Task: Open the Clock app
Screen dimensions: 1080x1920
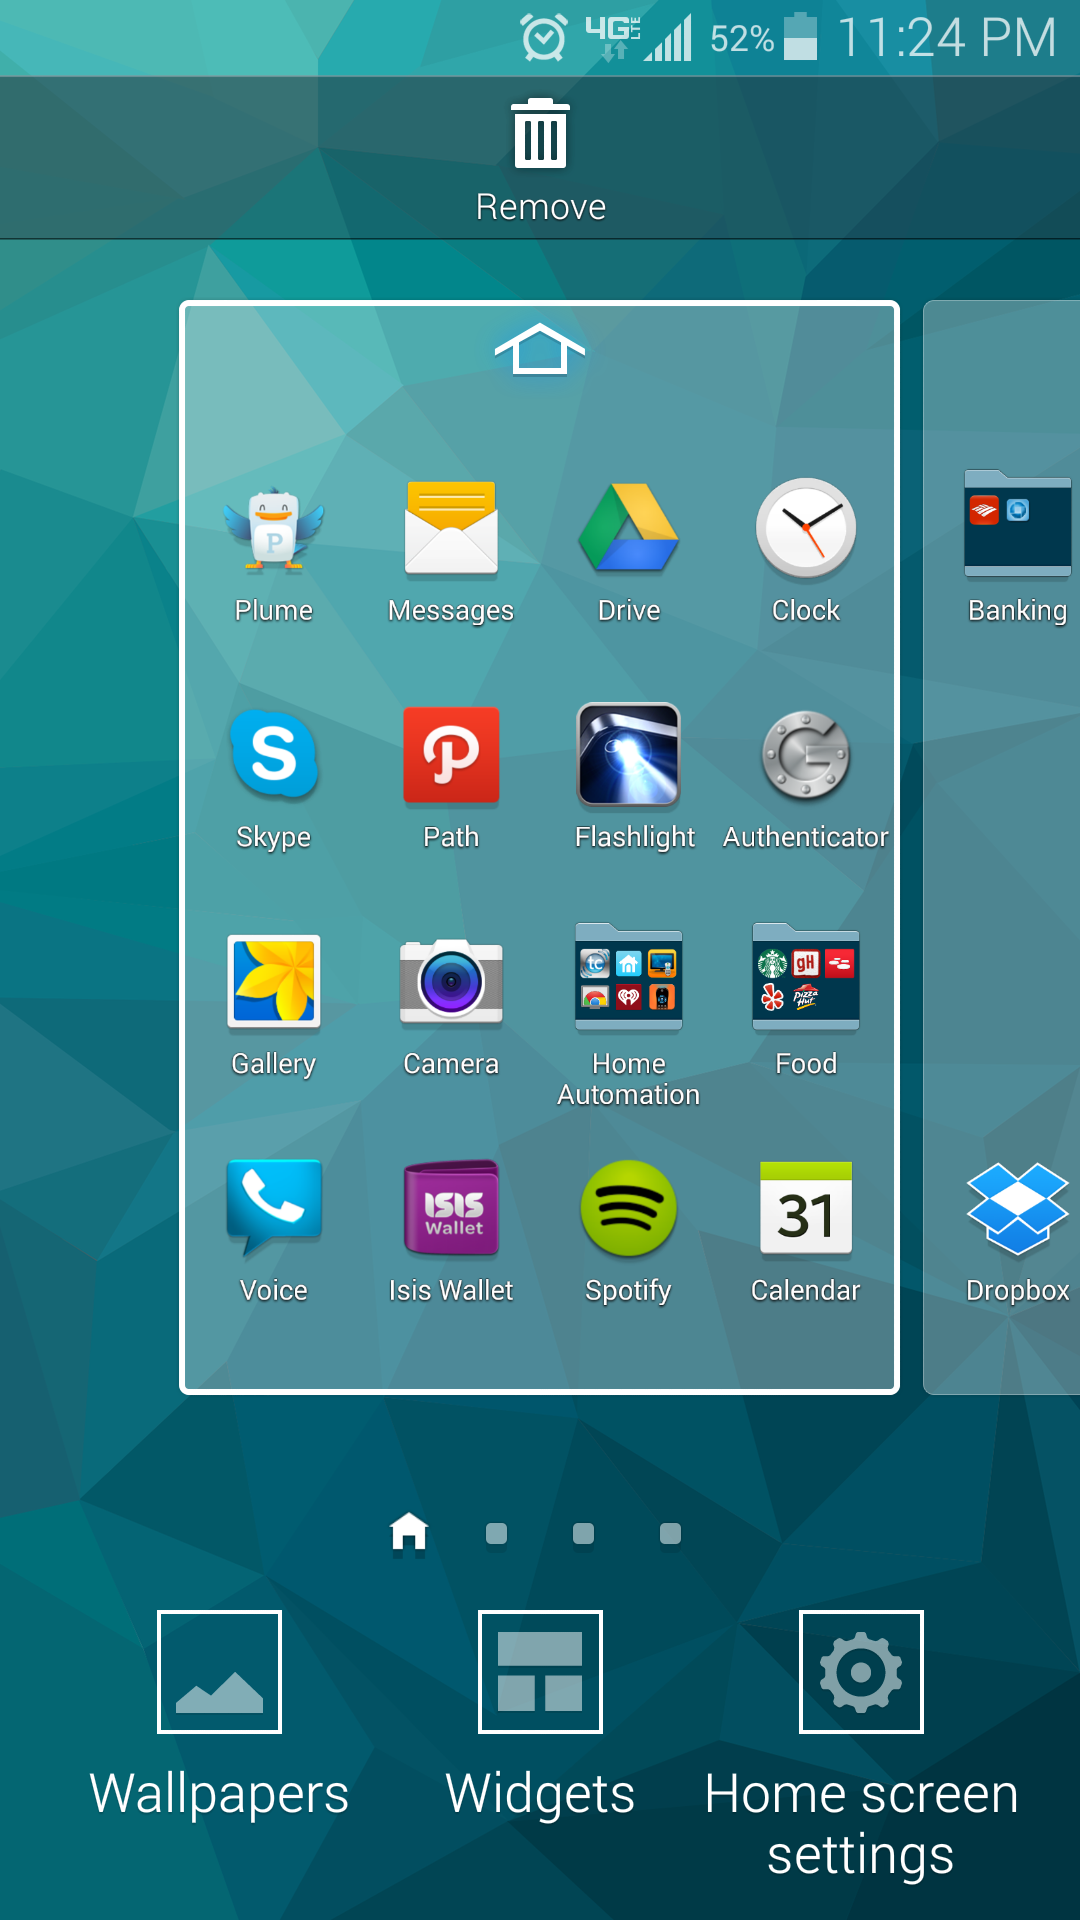Action: point(806,528)
